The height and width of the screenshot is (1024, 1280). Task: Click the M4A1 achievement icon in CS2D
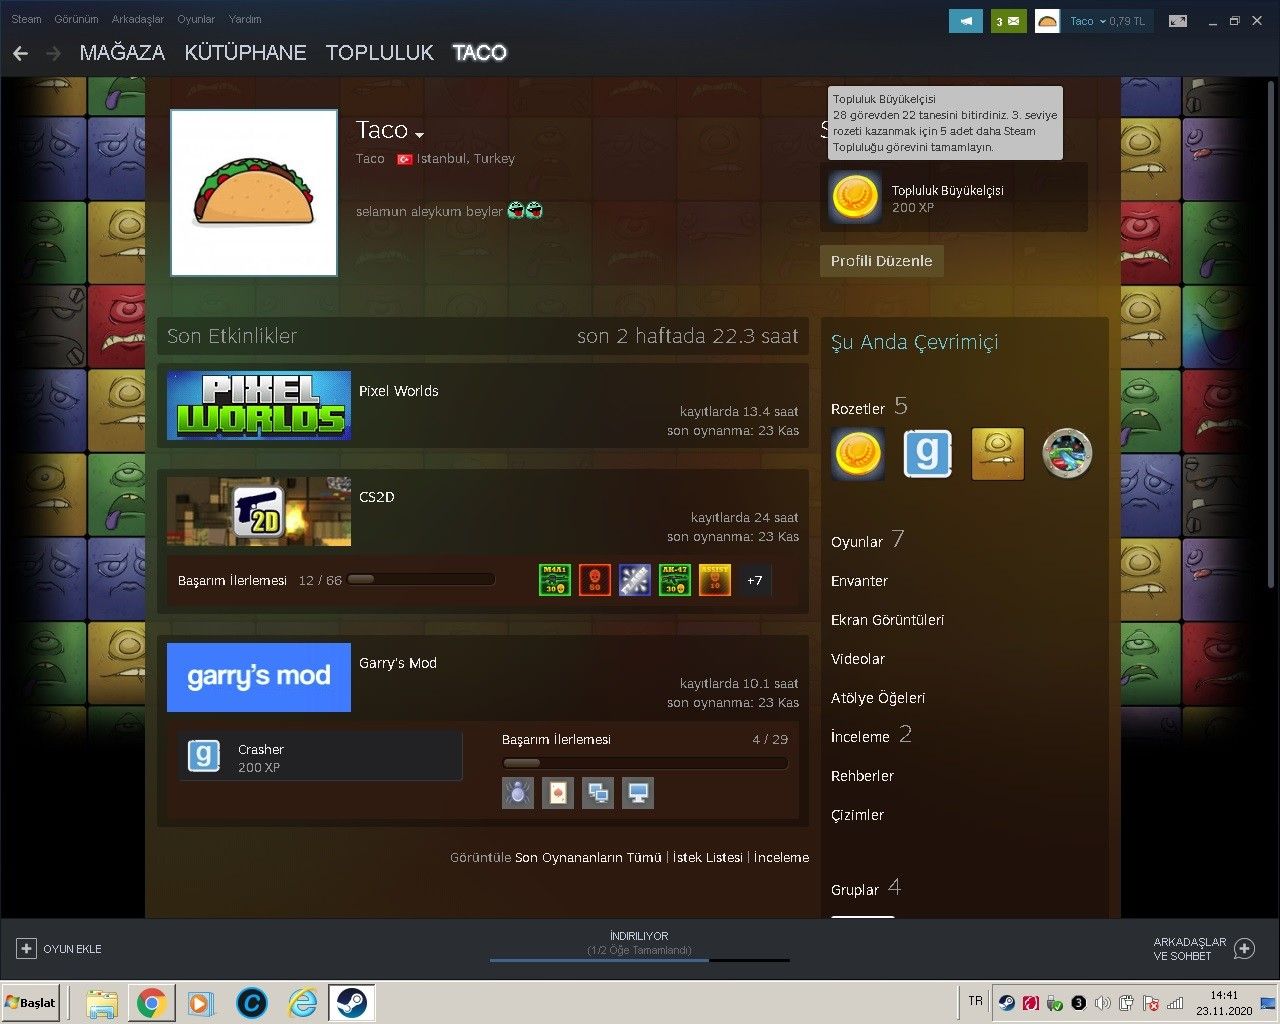(555, 580)
